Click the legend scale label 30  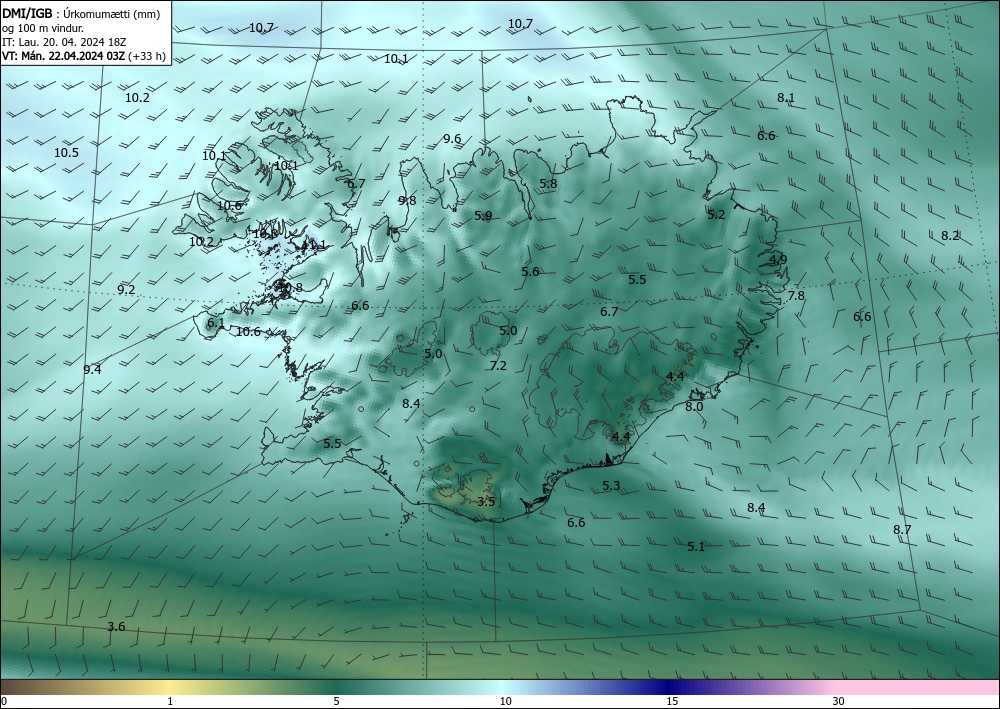tap(839, 701)
